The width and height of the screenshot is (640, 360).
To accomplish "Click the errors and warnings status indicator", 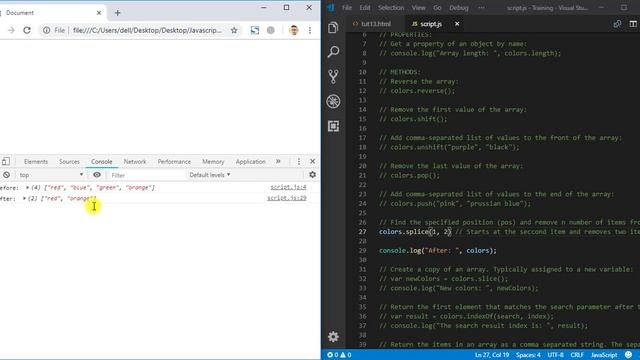I will point(339,355).
